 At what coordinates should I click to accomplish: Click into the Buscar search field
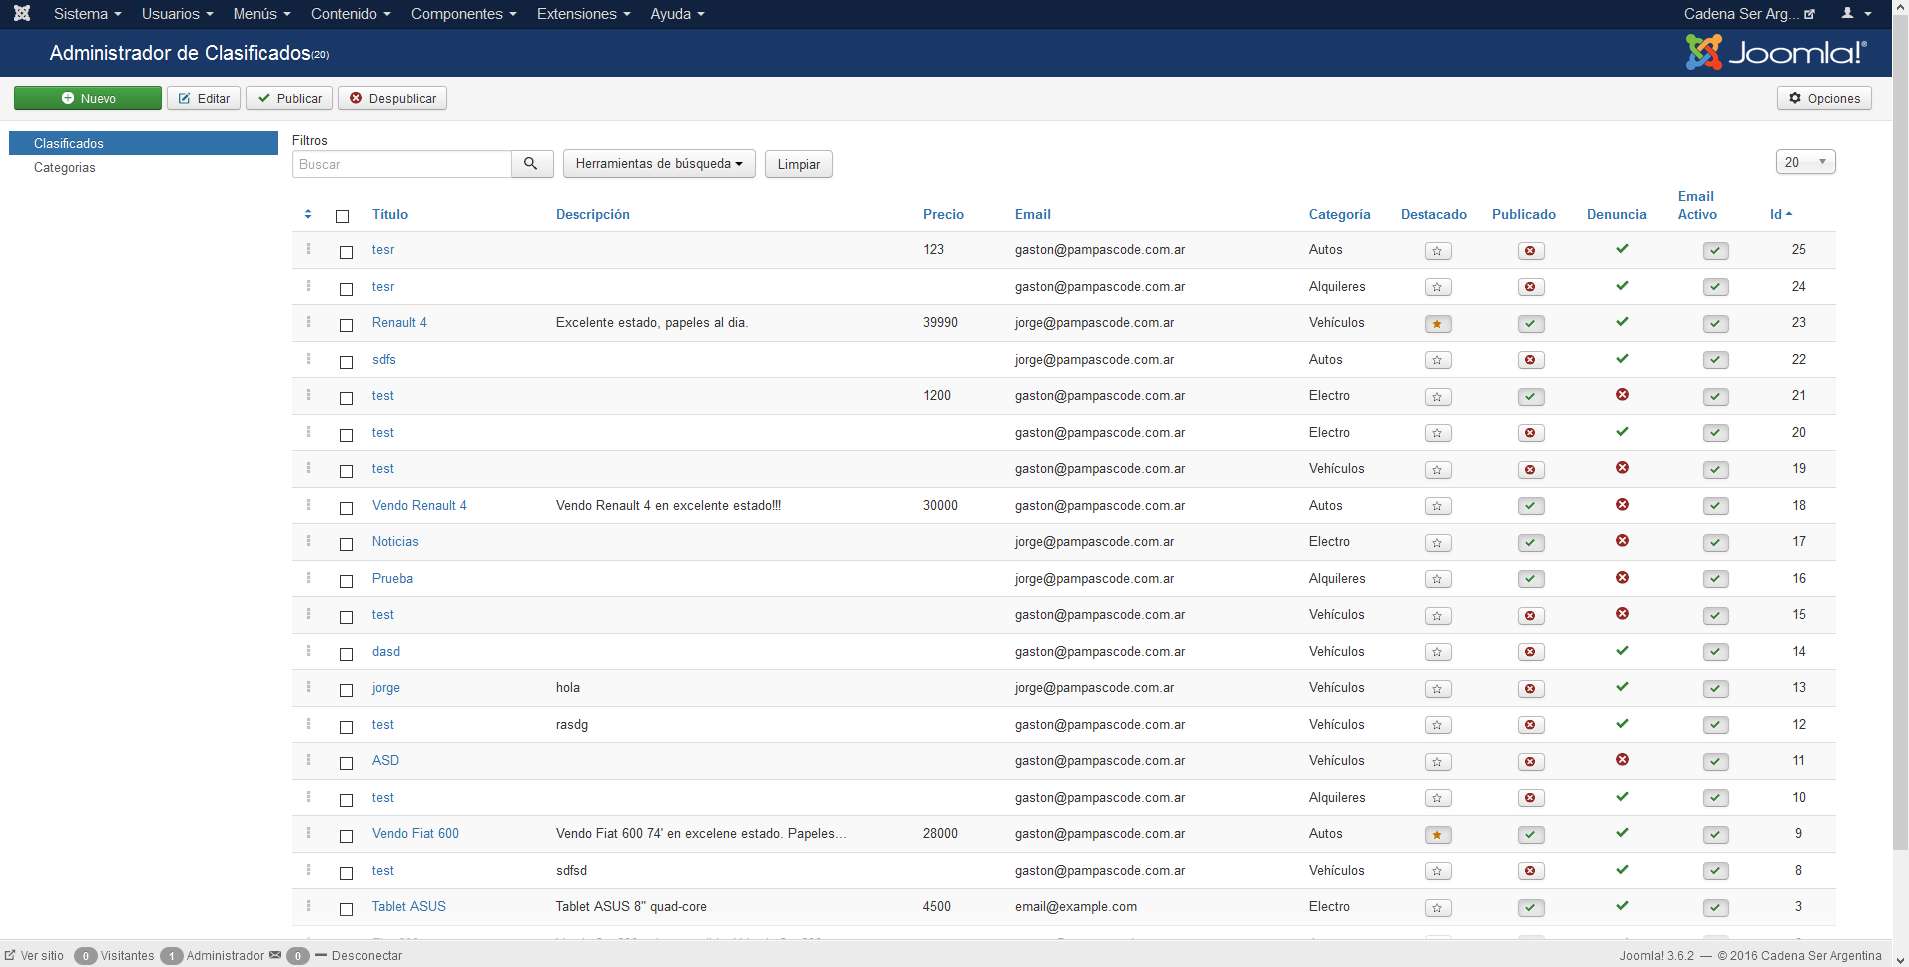pyautogui.click(x=401, y=164)
